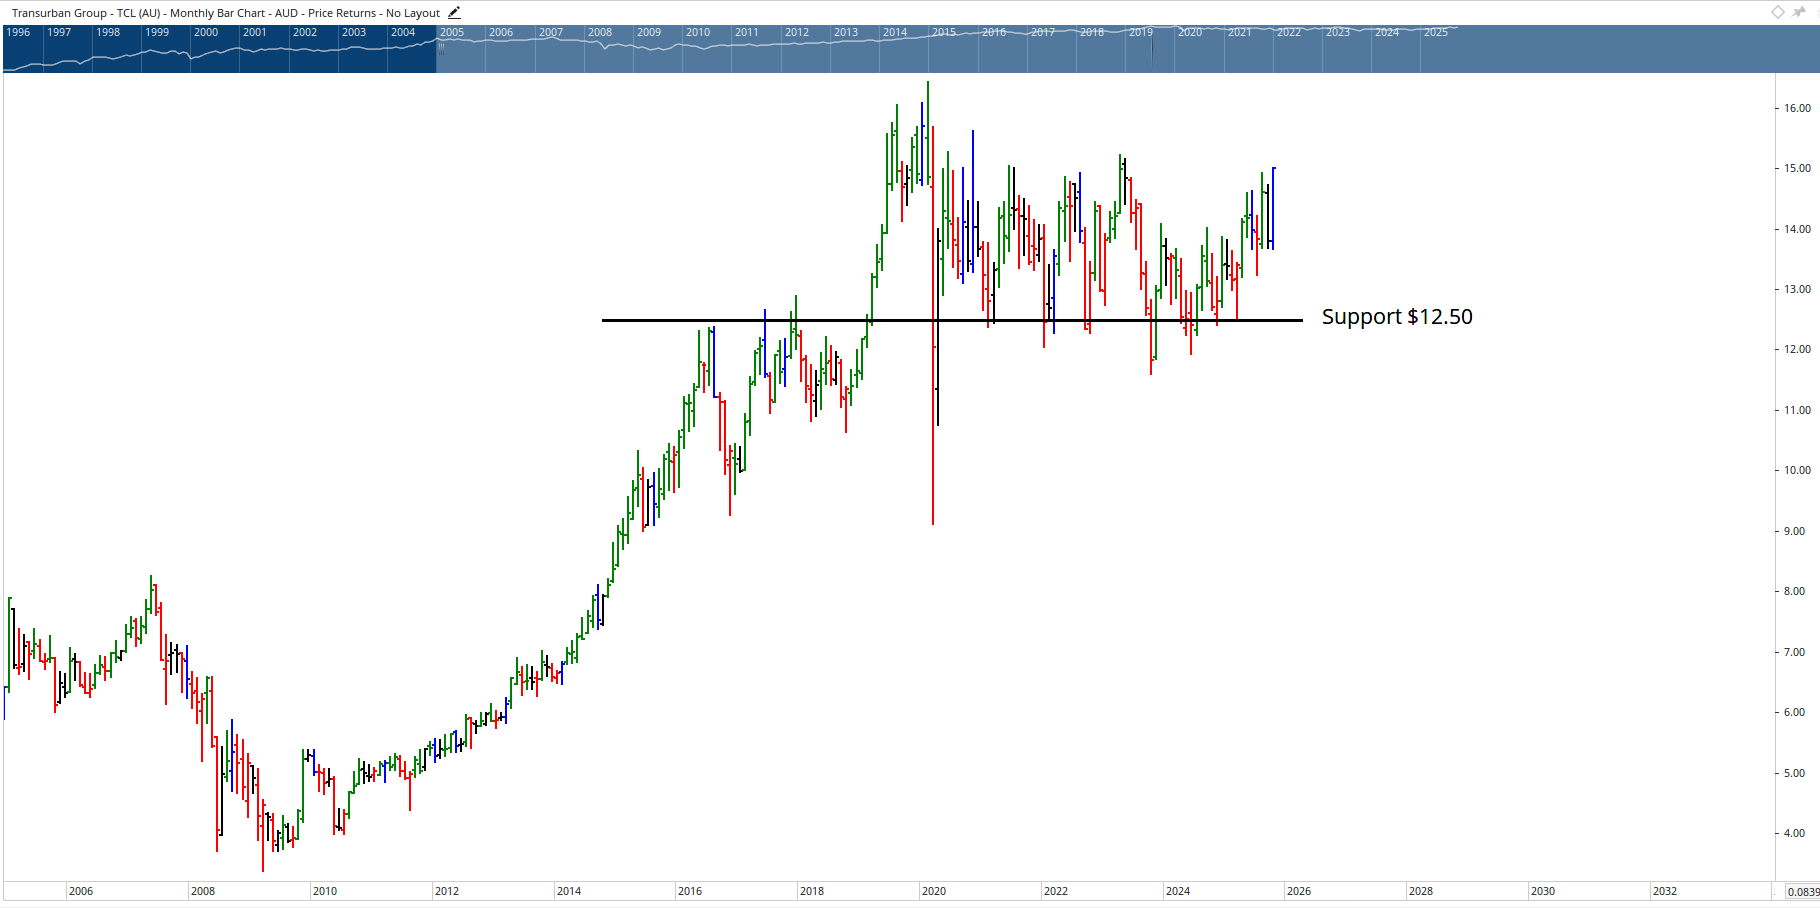1820x908 pixels.
Task: Click the 2032 label on bottom date axis
Action: [1665, 891]
